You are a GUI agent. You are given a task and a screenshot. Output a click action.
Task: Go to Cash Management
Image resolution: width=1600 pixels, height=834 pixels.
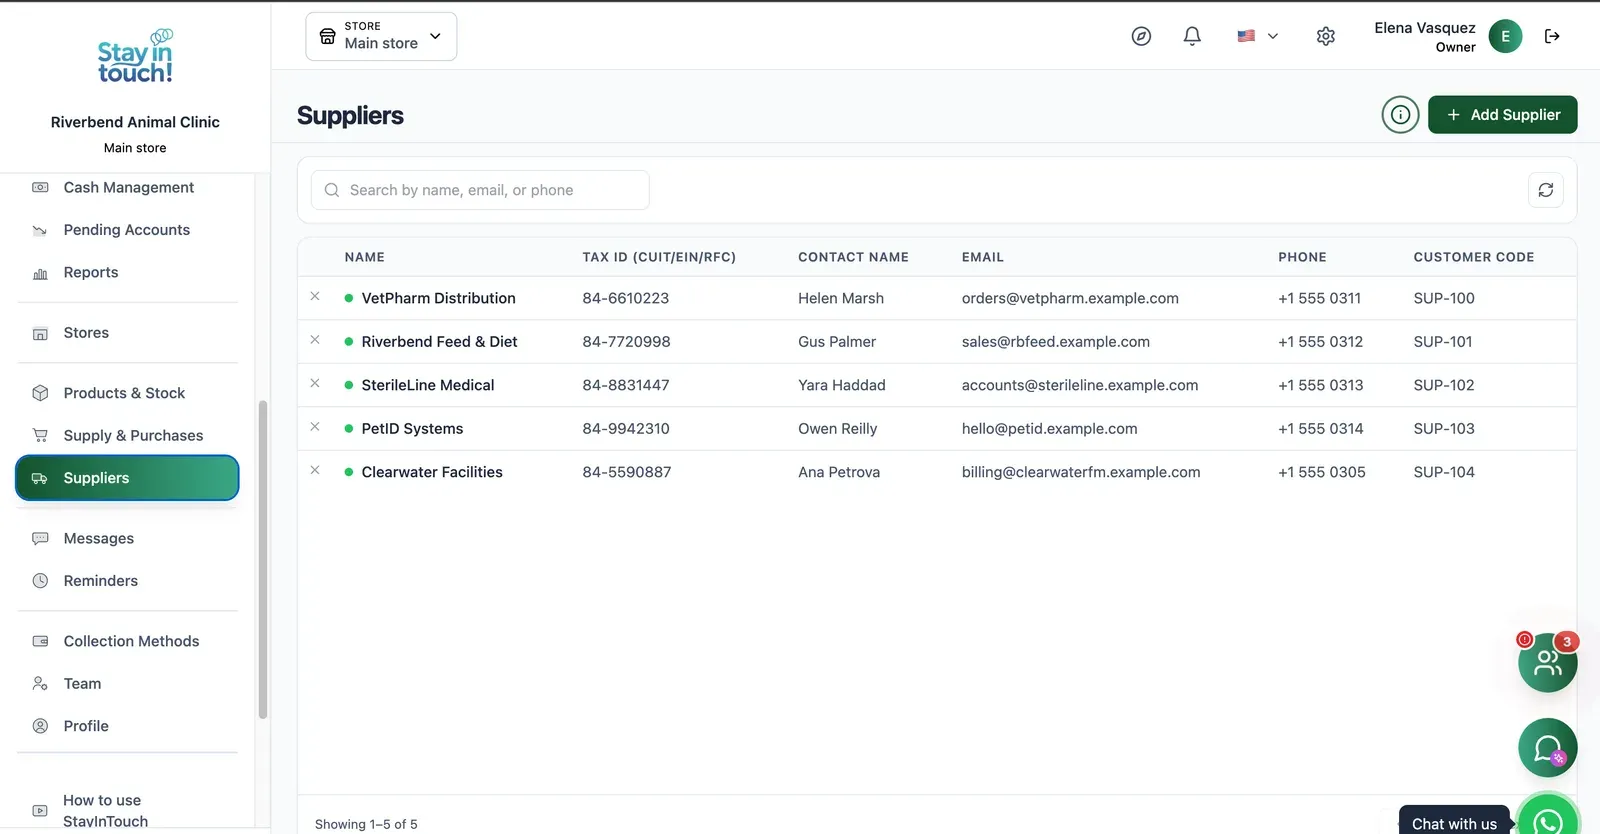coord(128,188)
